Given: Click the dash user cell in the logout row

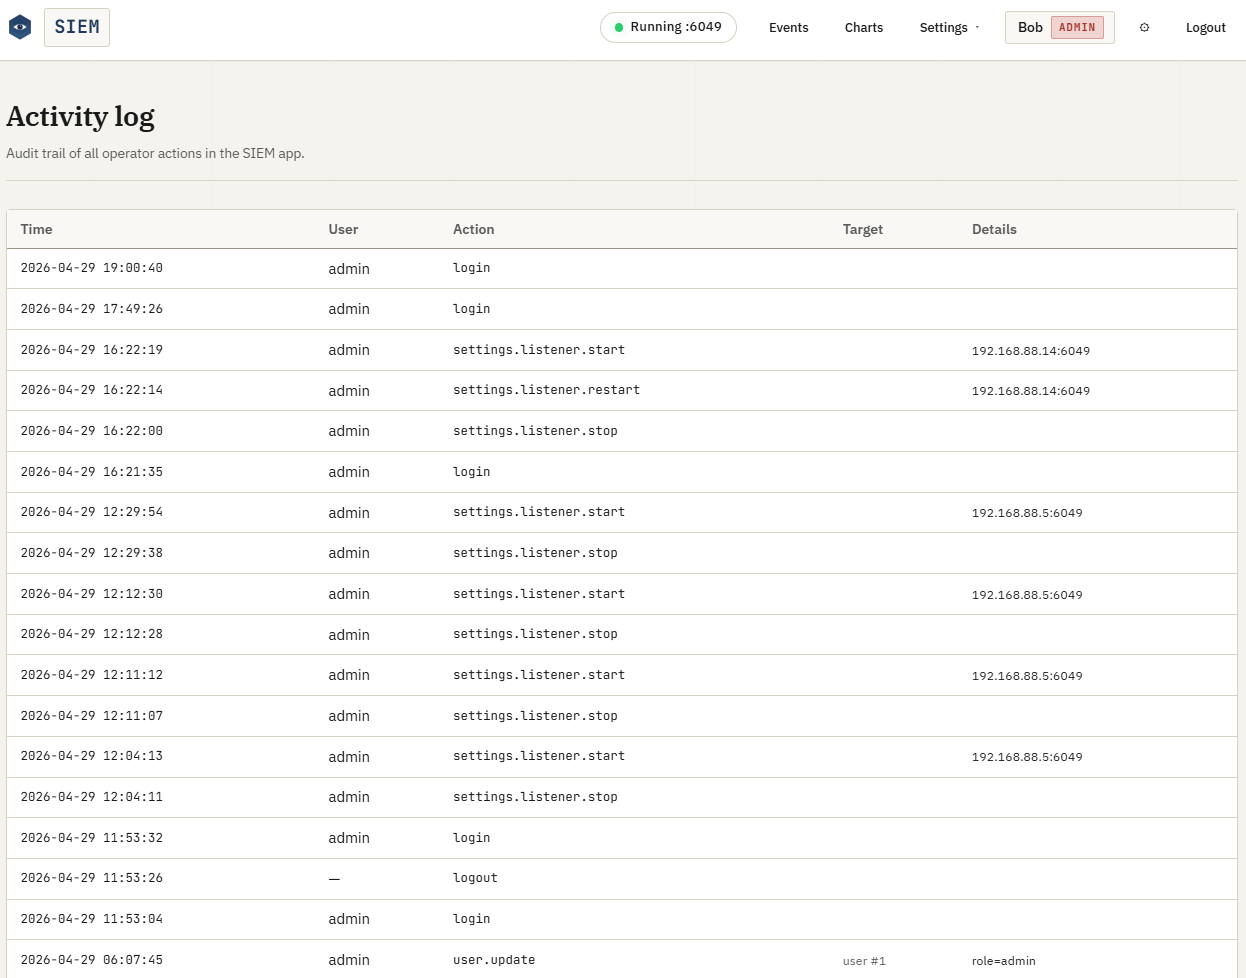Looking at the screenshot, I should [x=334, y=878].
